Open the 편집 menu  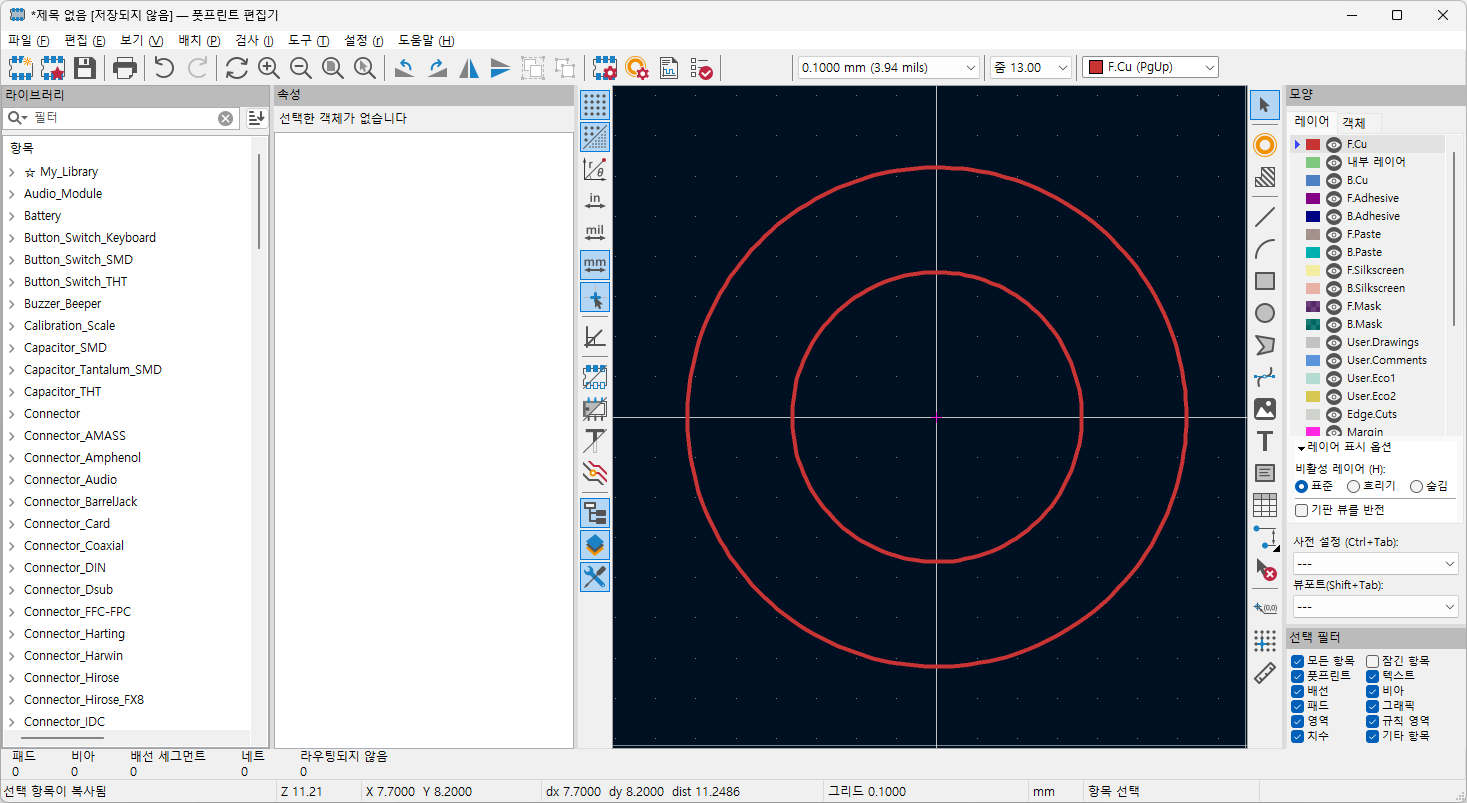(85, 41)
